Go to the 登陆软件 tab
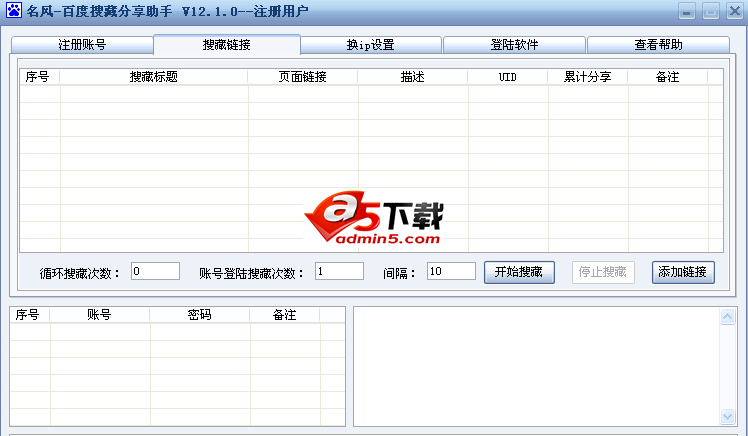748x436 pixels. (x=514, y=45)
